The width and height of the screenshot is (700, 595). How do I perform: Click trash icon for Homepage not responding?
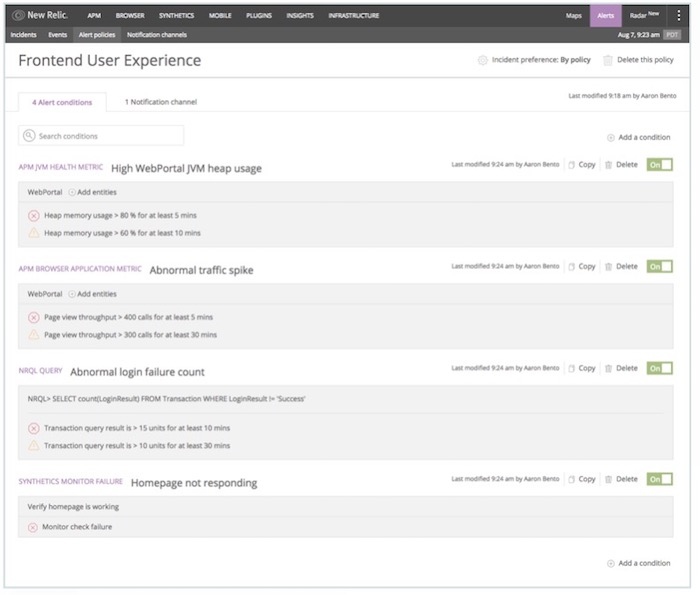click(x=608, y=479)
